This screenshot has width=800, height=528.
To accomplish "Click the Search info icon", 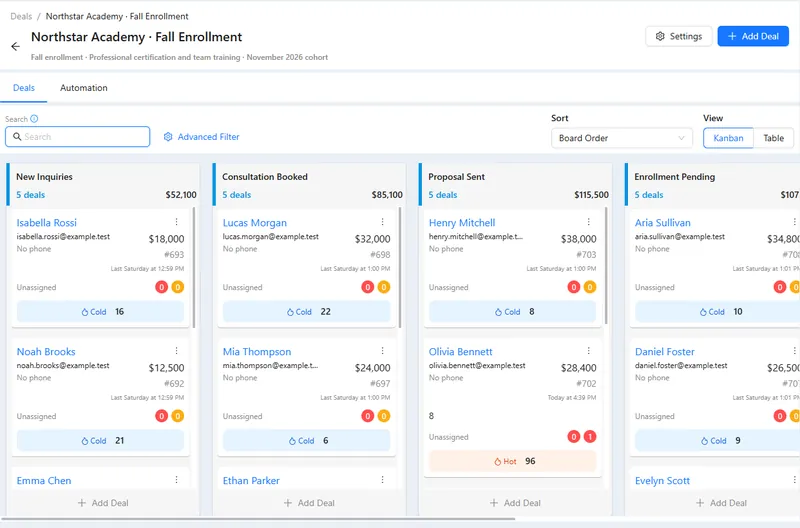I will pyautogui.click(x=34, y=119).
